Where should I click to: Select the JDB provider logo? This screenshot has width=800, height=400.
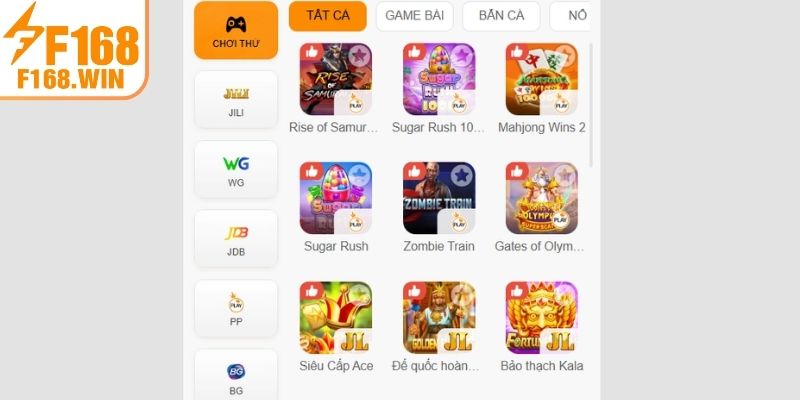236,239
